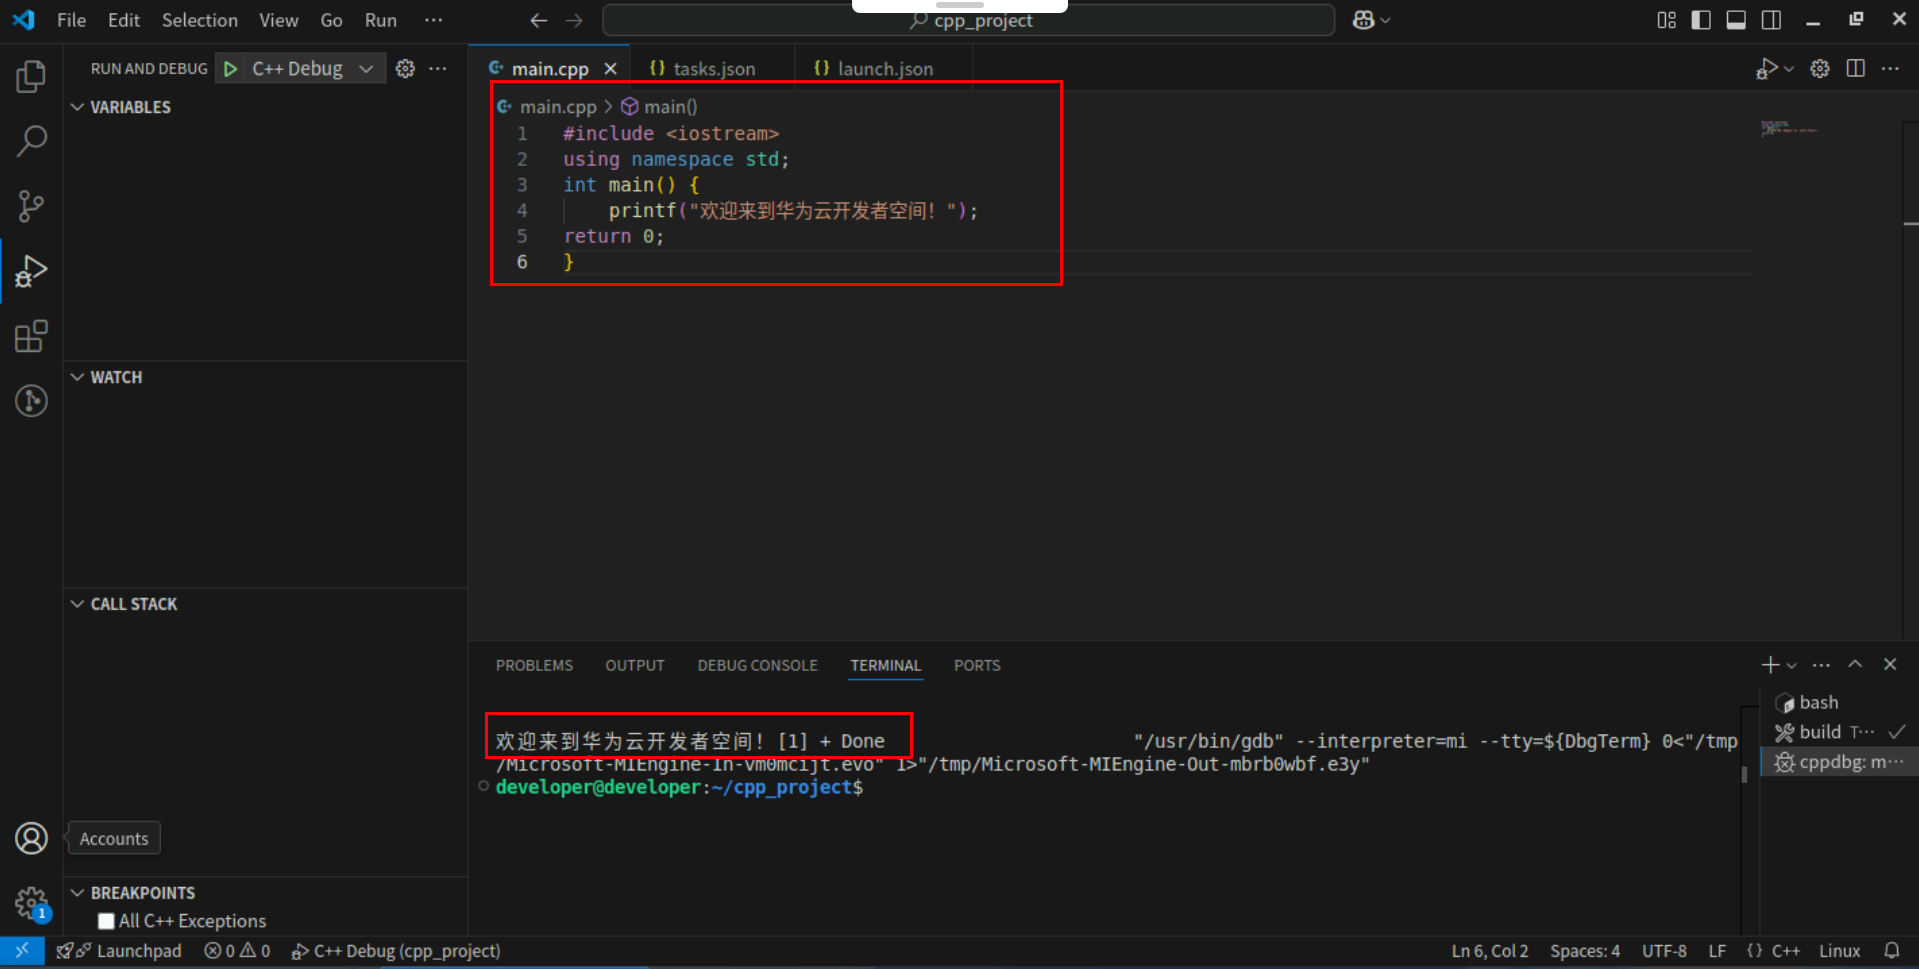1919x969 pixels.
Task: Open editor more actions ellipsis
Action: tap(1890, 68)
